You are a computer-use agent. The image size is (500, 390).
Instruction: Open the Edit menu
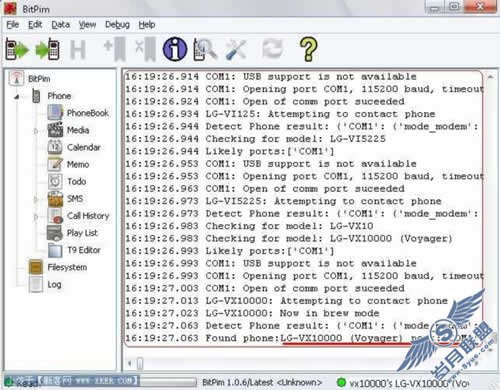click(35, 25)
